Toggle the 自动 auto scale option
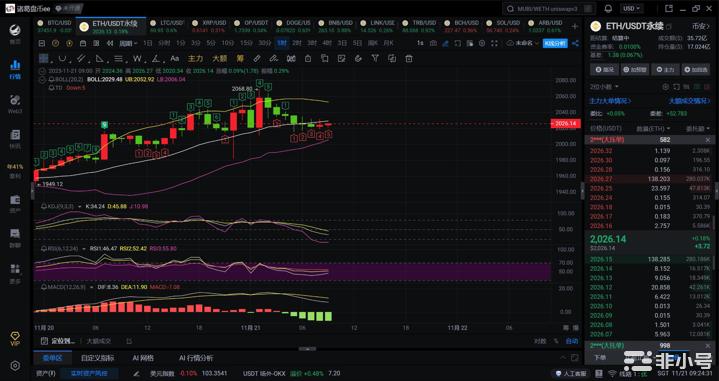The width and height of the screenshot is (719, 381). point(572,341)
